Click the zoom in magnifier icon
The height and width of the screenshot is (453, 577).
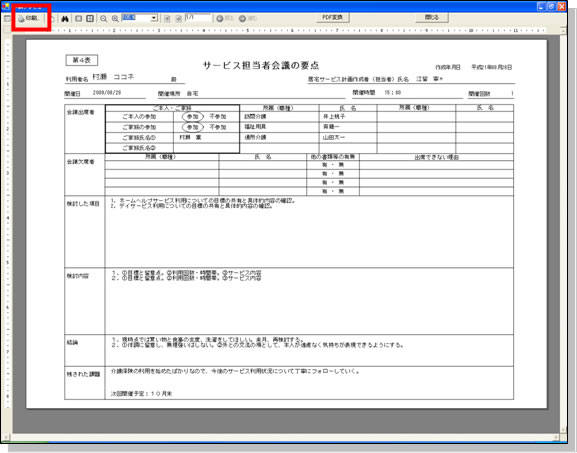[x=115, y=19]
